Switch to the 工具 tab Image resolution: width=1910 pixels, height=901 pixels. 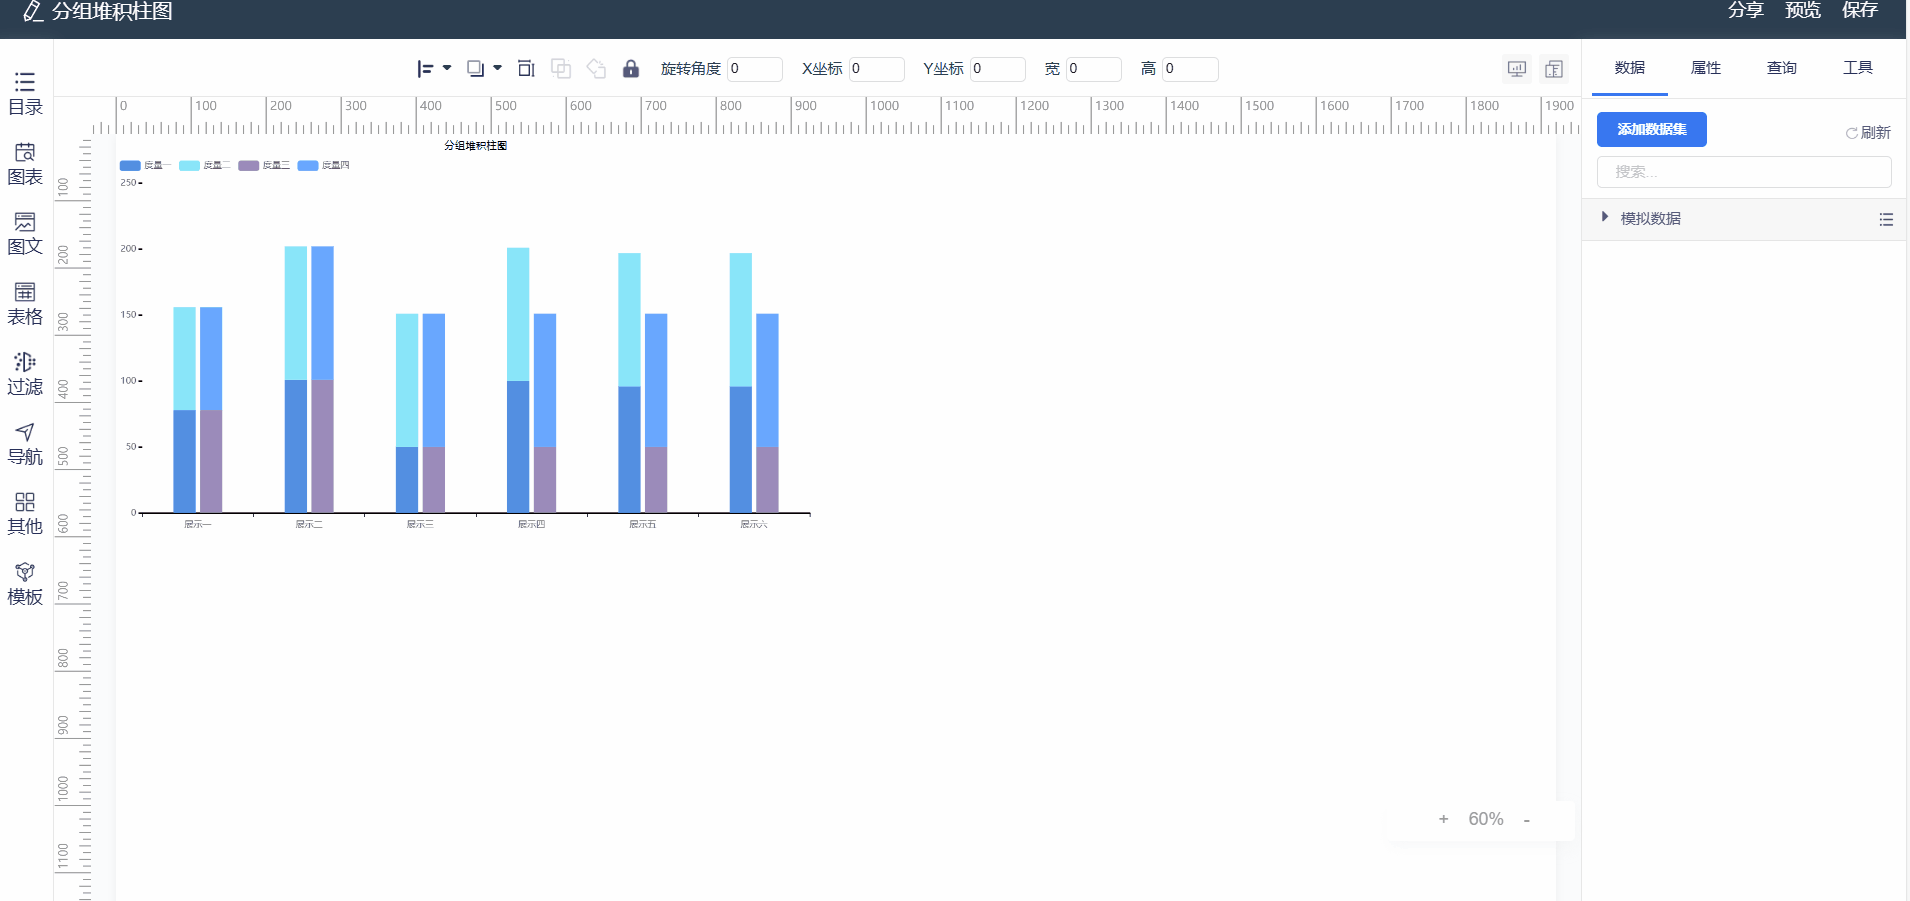pos(1858,68)
